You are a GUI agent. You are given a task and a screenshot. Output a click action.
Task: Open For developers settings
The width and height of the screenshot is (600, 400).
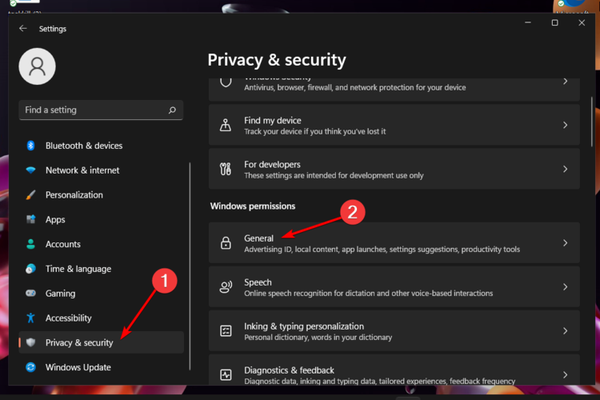394,169
